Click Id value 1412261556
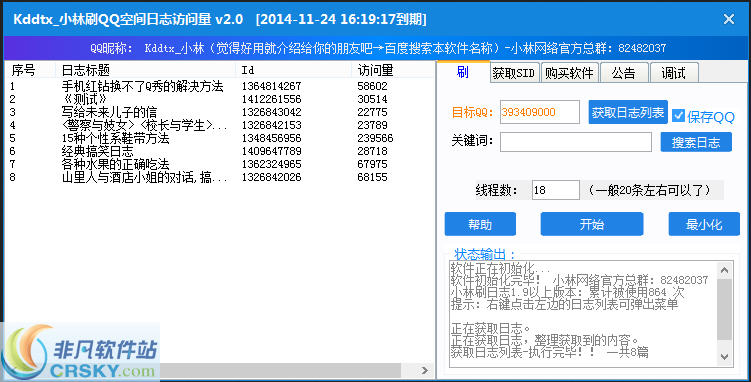 [271, 99]
